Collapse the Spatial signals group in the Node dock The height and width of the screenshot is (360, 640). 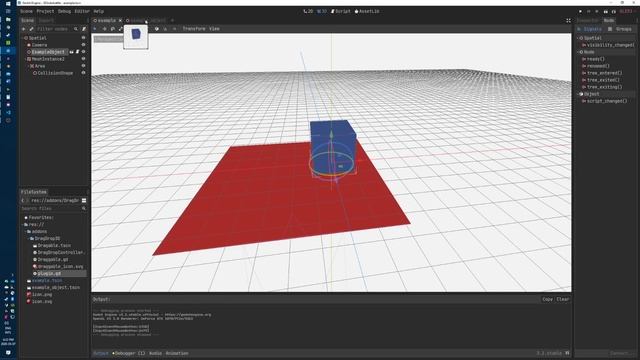coord(578,38)
